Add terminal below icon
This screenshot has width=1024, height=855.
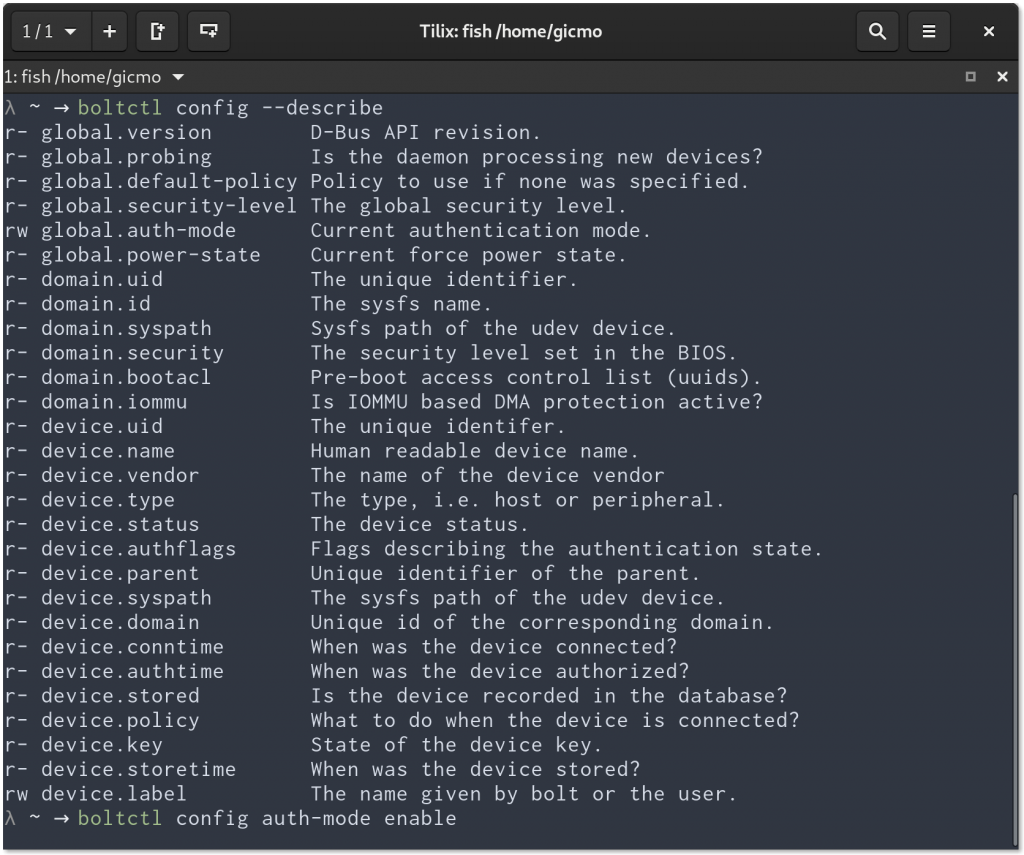pyautogui.click(x=208, y=32)
